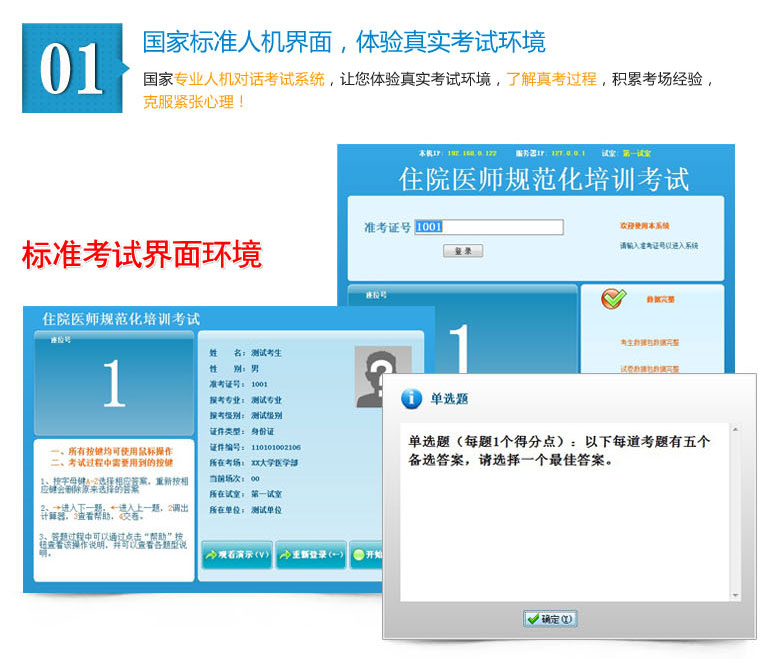Click the 准考证号 input field
Viewport: 780px width, 659px height.
pyautogui.click(x=489, y=227)
